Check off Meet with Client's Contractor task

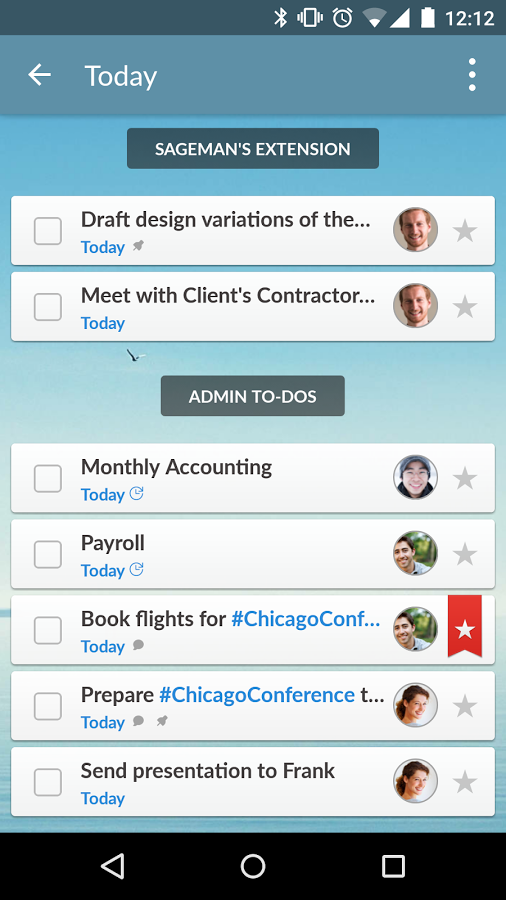pyautogui.click(x=48, y=307)
